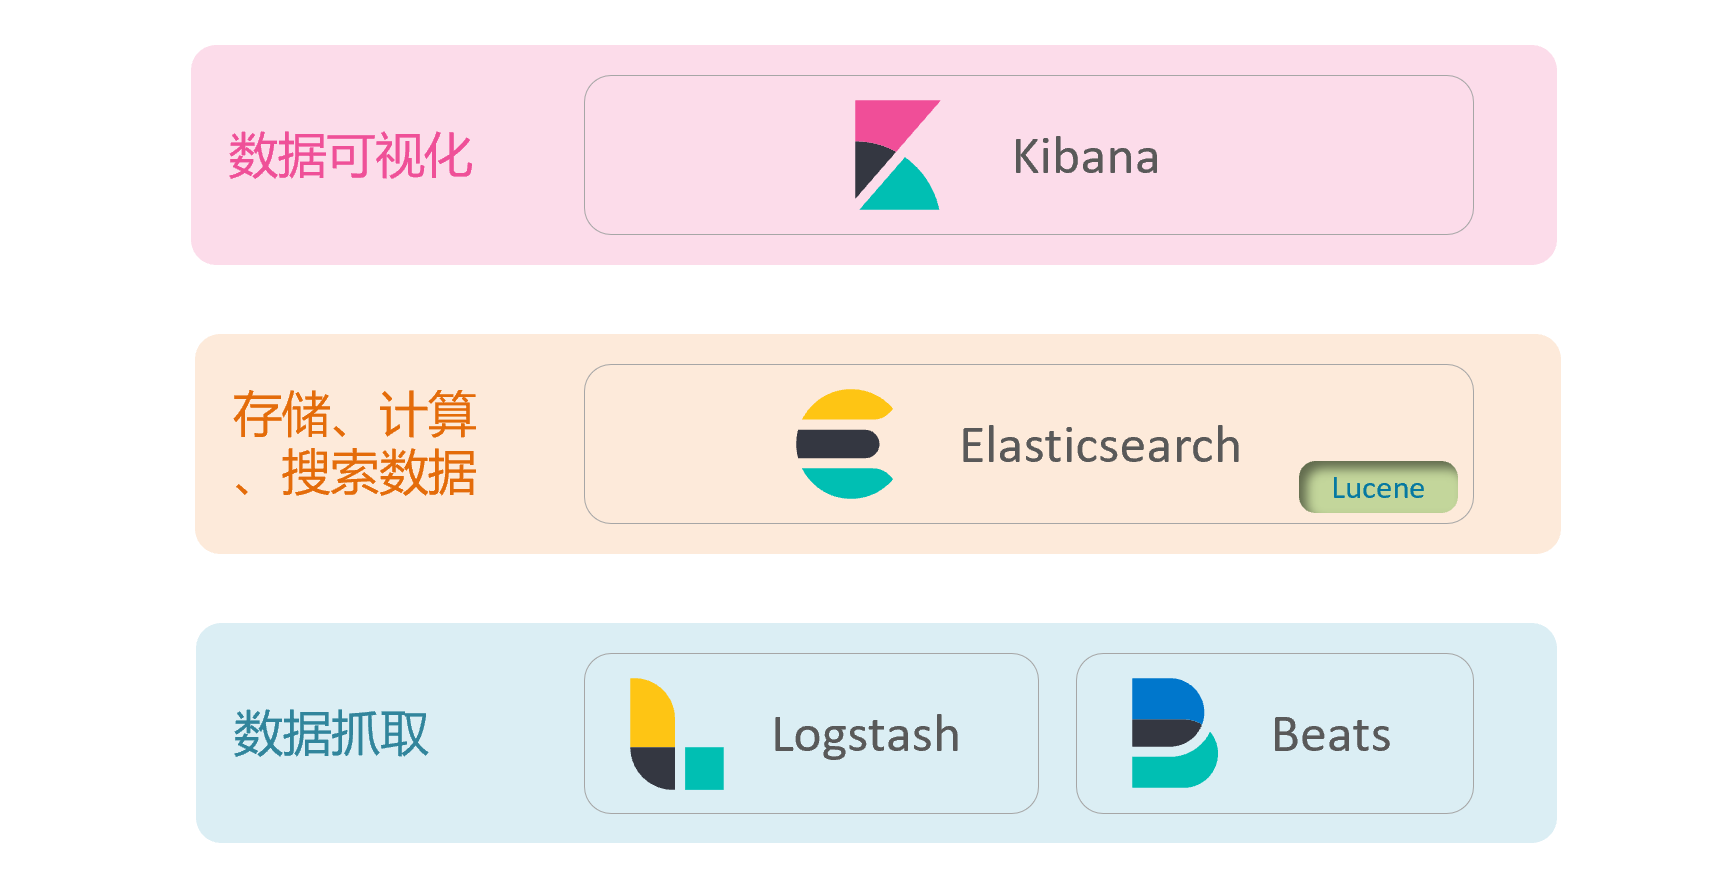Viewport: 1733px width, 884px height.
Task: Click the yellow top of Elasticsearch logo
Action: coord(846,404)
